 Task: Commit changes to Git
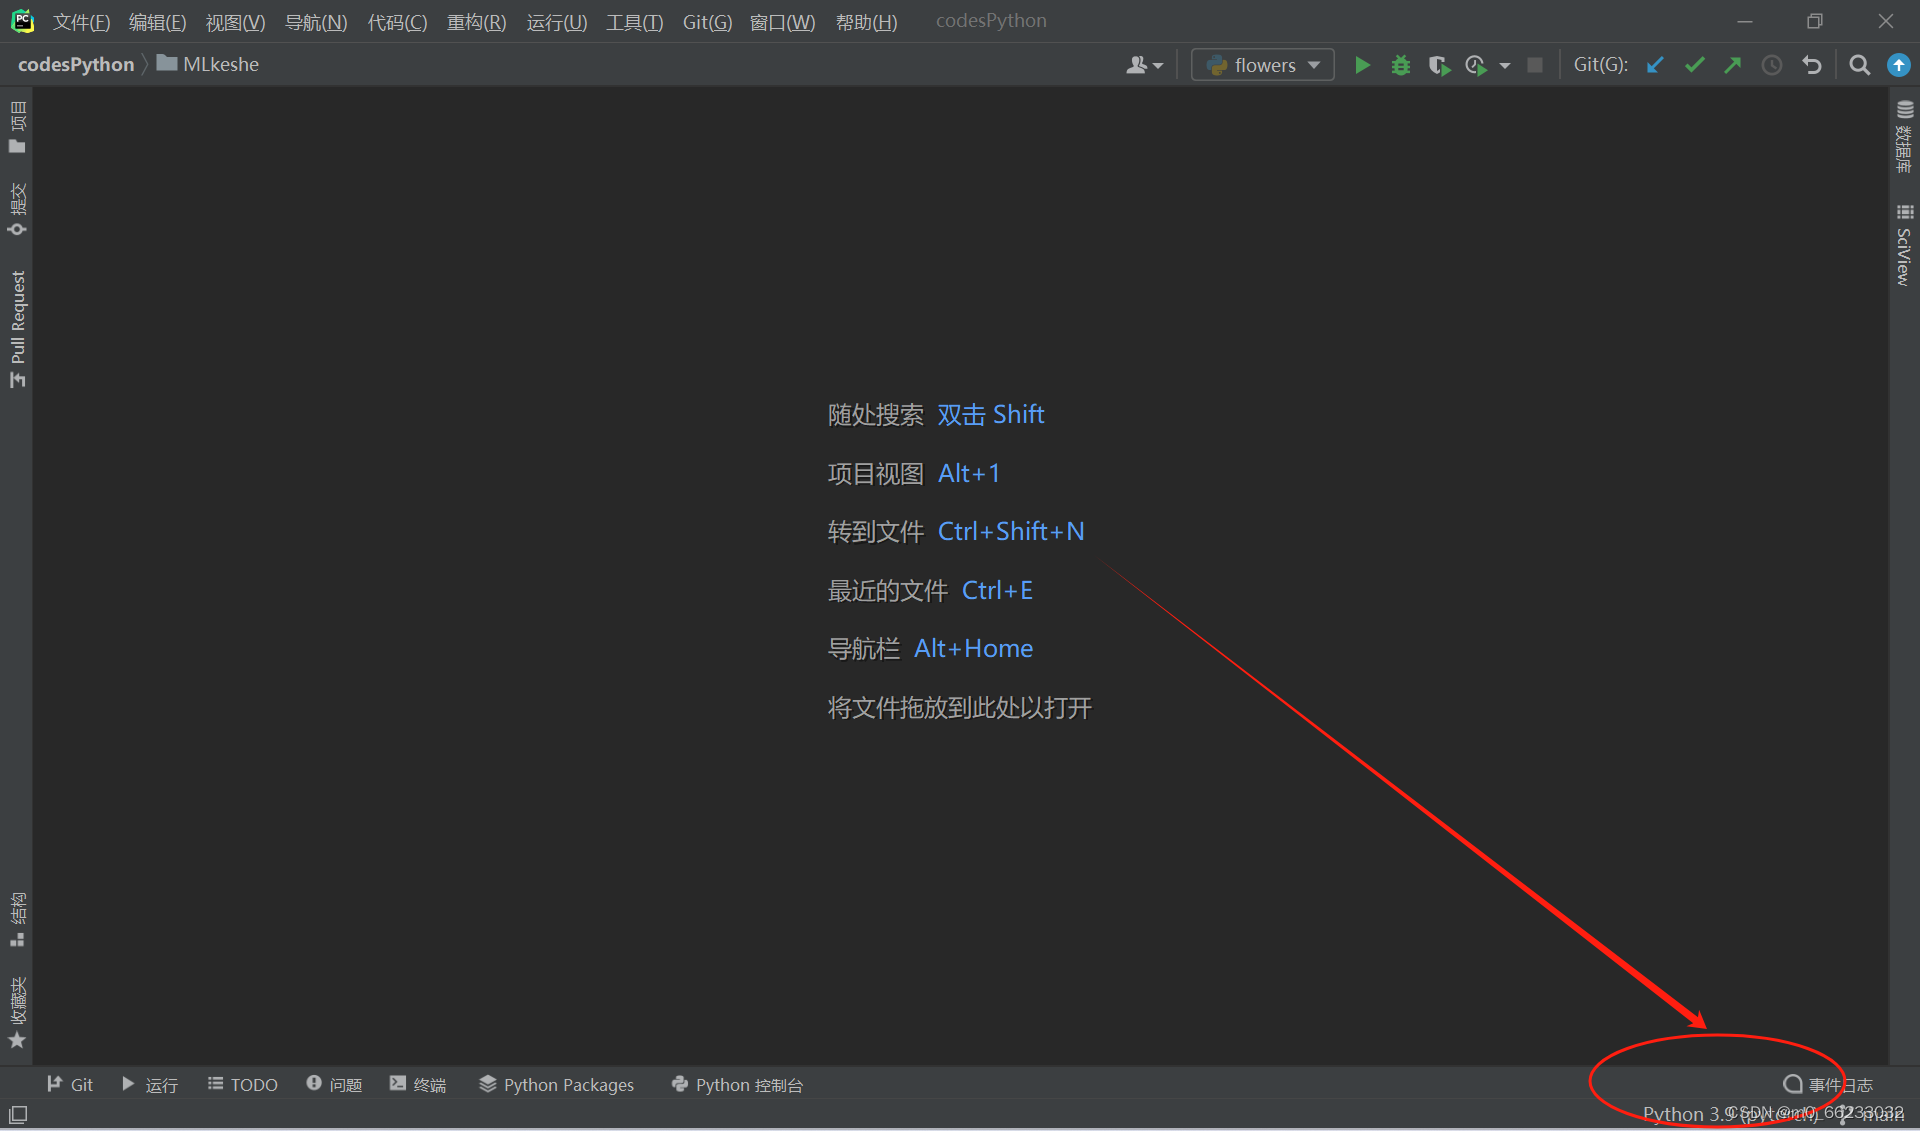[1694, 64]
